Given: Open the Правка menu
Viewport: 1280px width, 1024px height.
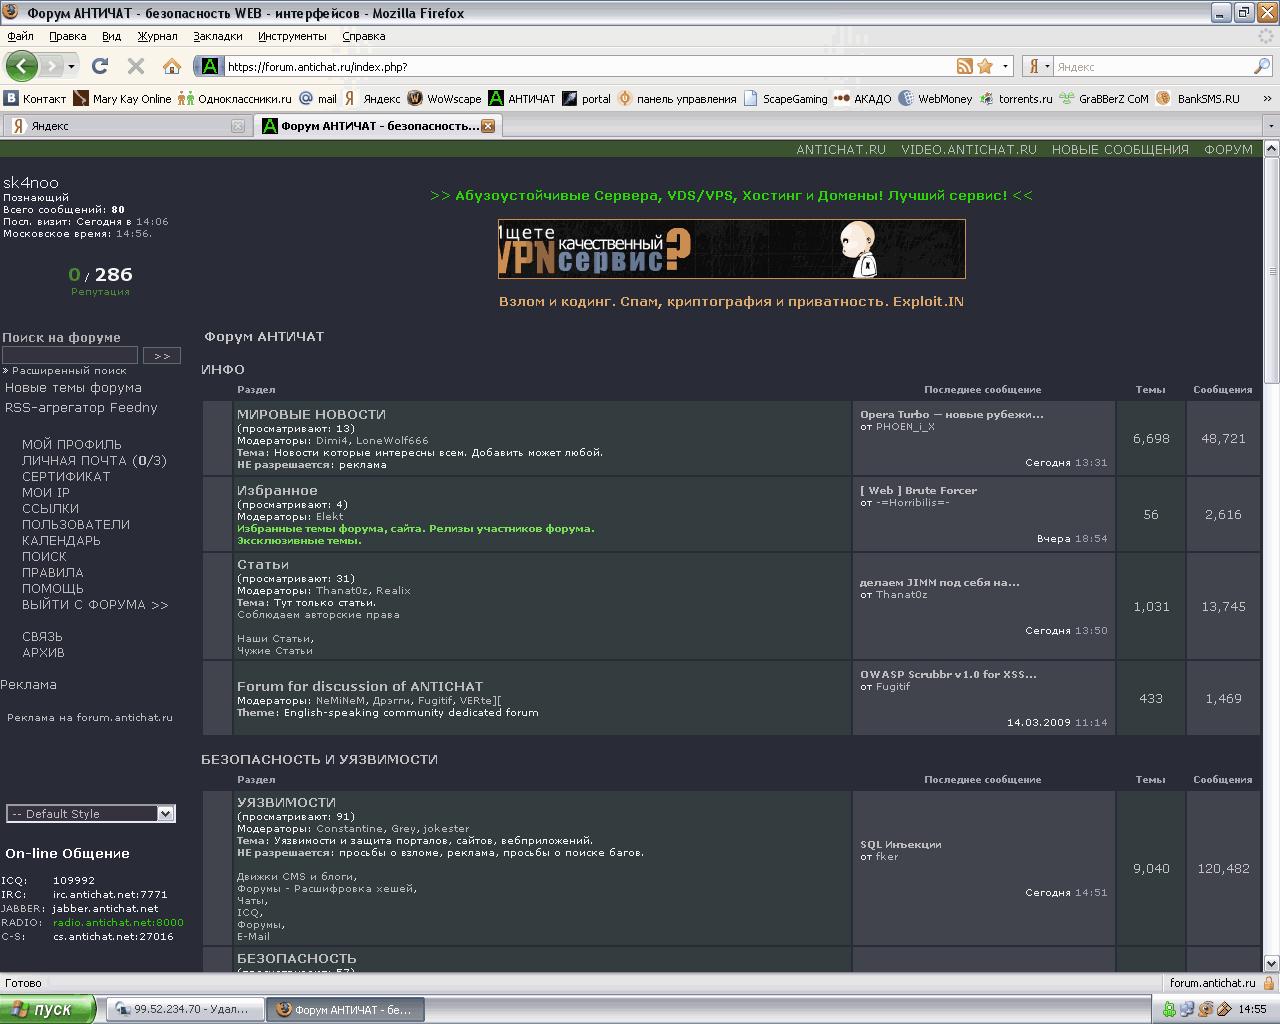Looking at the screenshot, I should coord(68,36).
